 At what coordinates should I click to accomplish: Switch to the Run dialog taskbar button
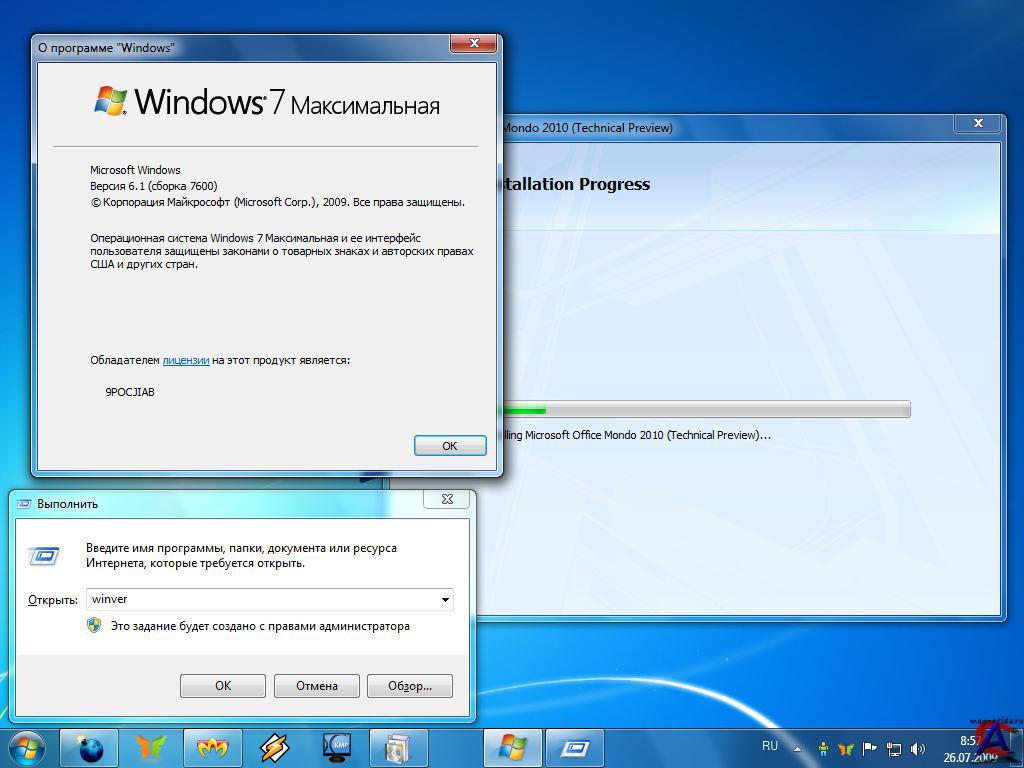click(x=575, y=747)
